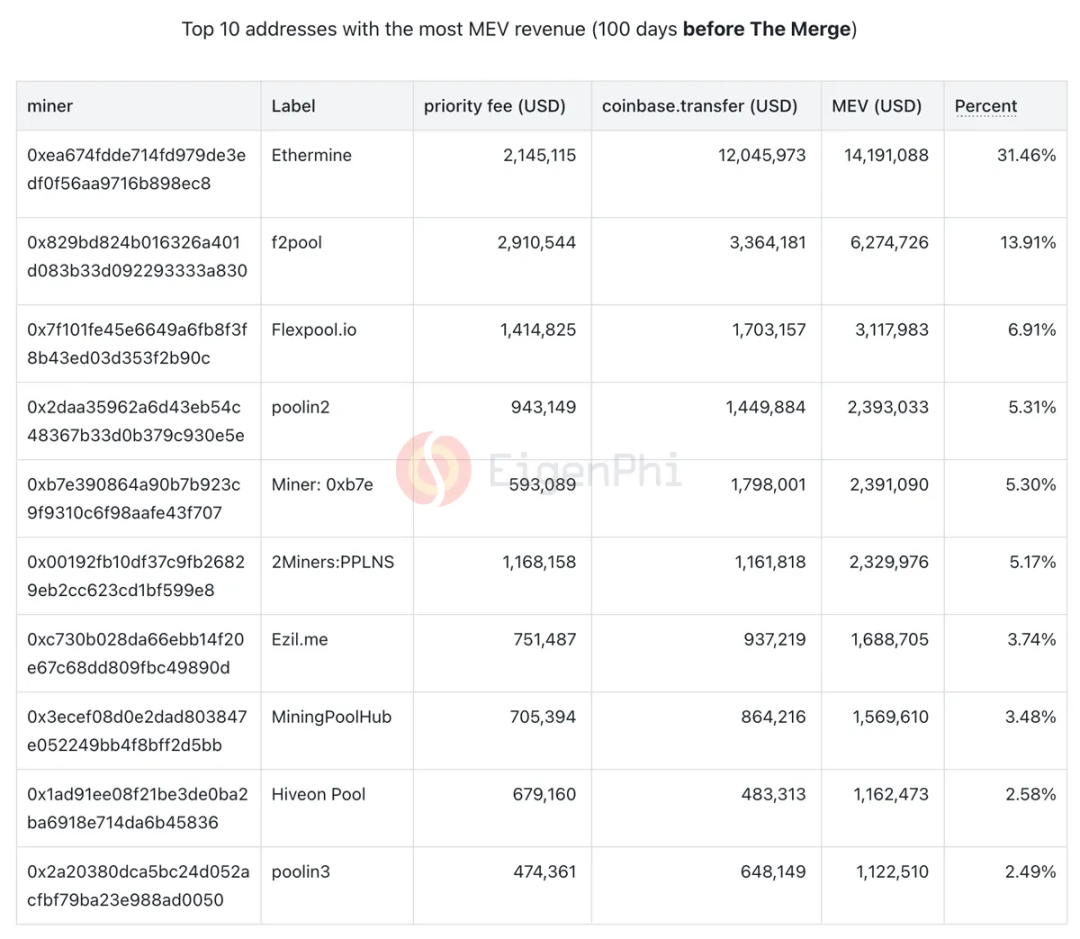This screenshot has height=939, width=1080.
Task: Select Ethermine's 31.46% percent value
Action: (1030, 156)
